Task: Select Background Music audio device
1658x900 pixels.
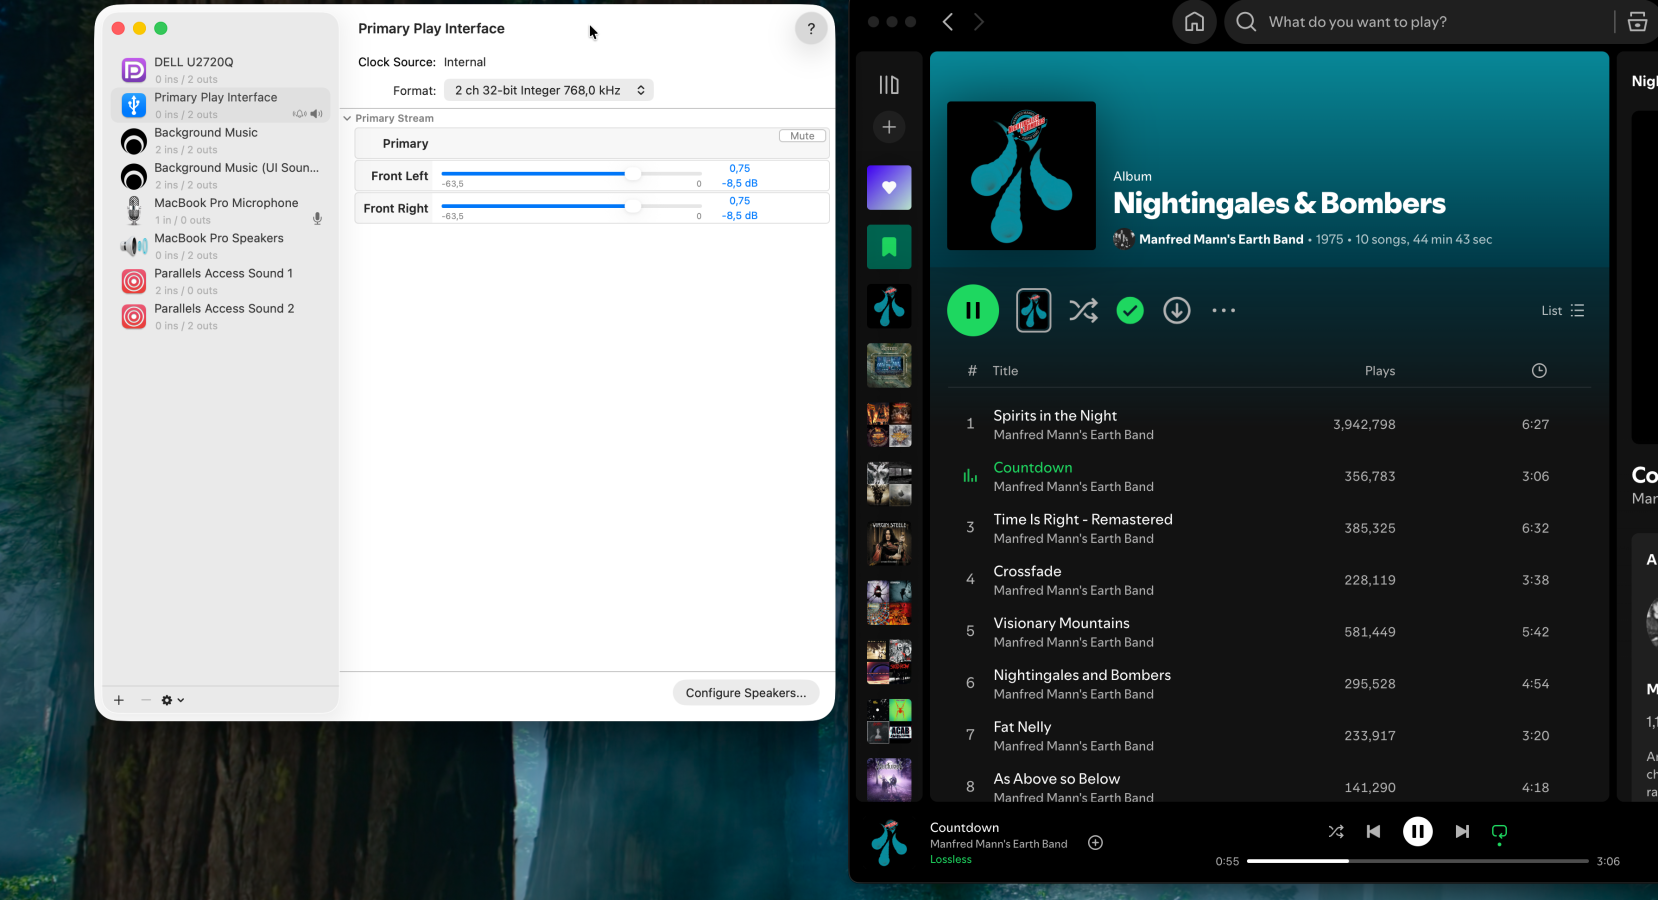Action: click(206, 140)
